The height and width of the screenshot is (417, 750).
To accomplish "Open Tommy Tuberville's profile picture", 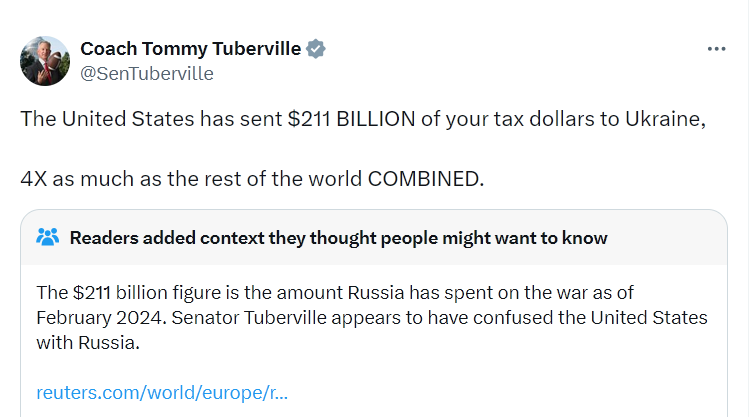I will coord(45,61).
